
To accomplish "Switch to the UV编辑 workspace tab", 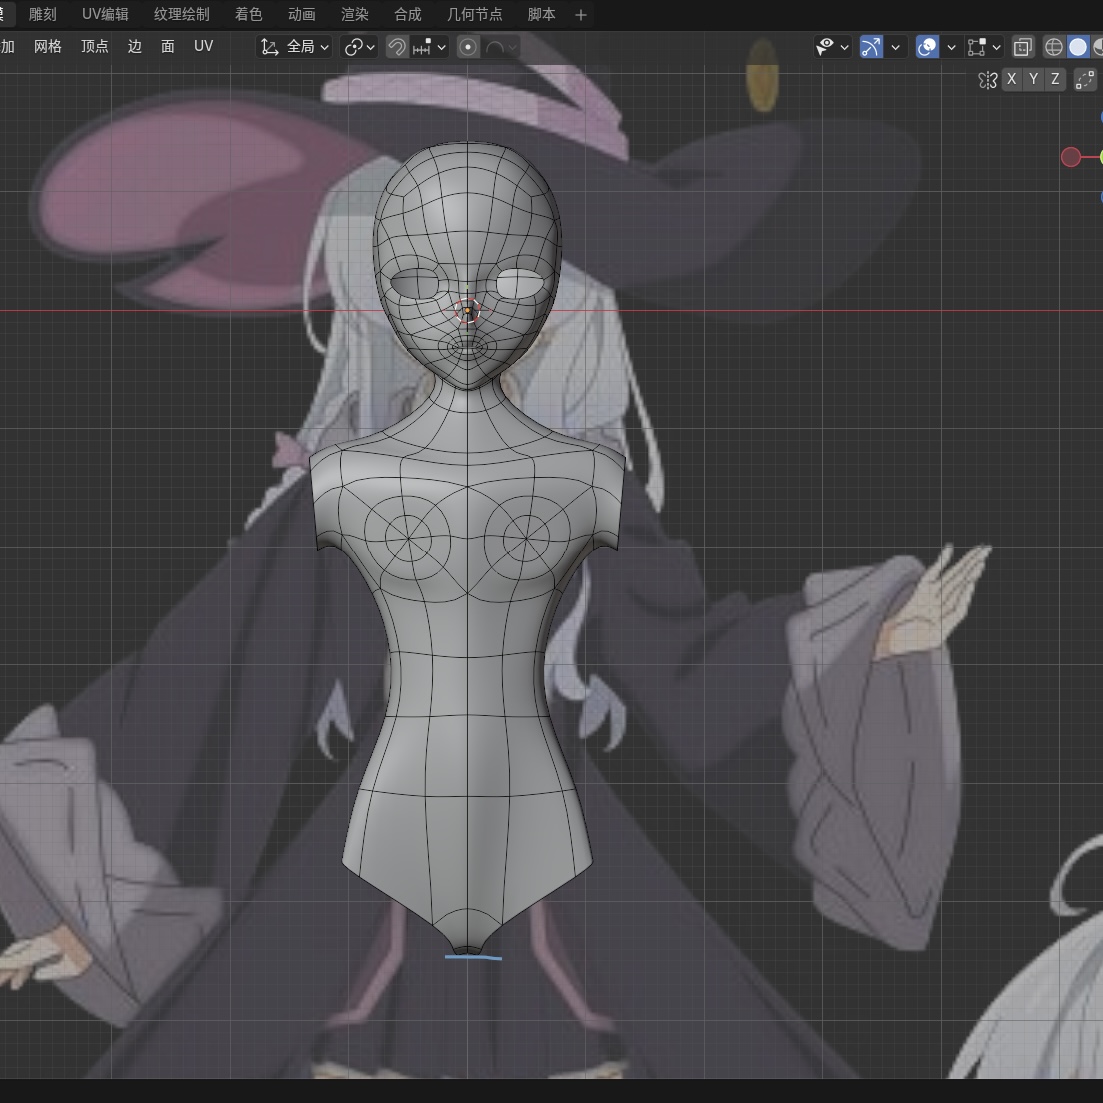I will tap(105, 14).
